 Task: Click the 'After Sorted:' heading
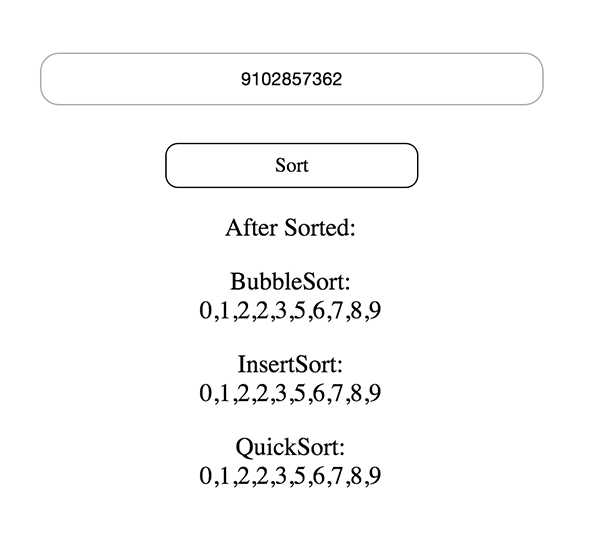(290, 228)
